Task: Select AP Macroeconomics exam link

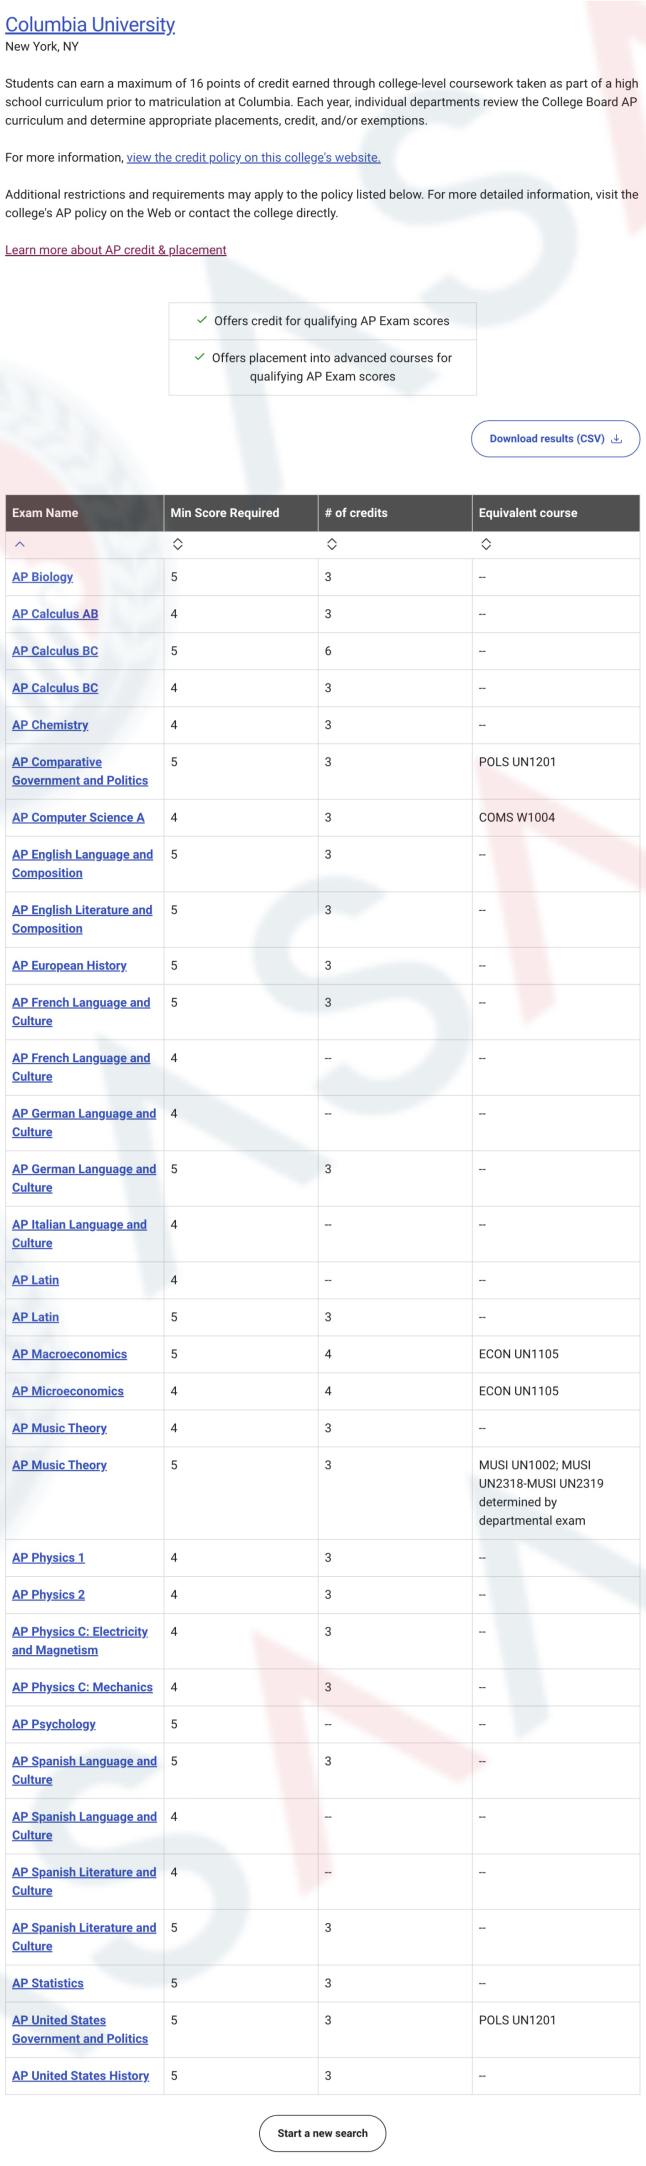Action: [69, 1355]
